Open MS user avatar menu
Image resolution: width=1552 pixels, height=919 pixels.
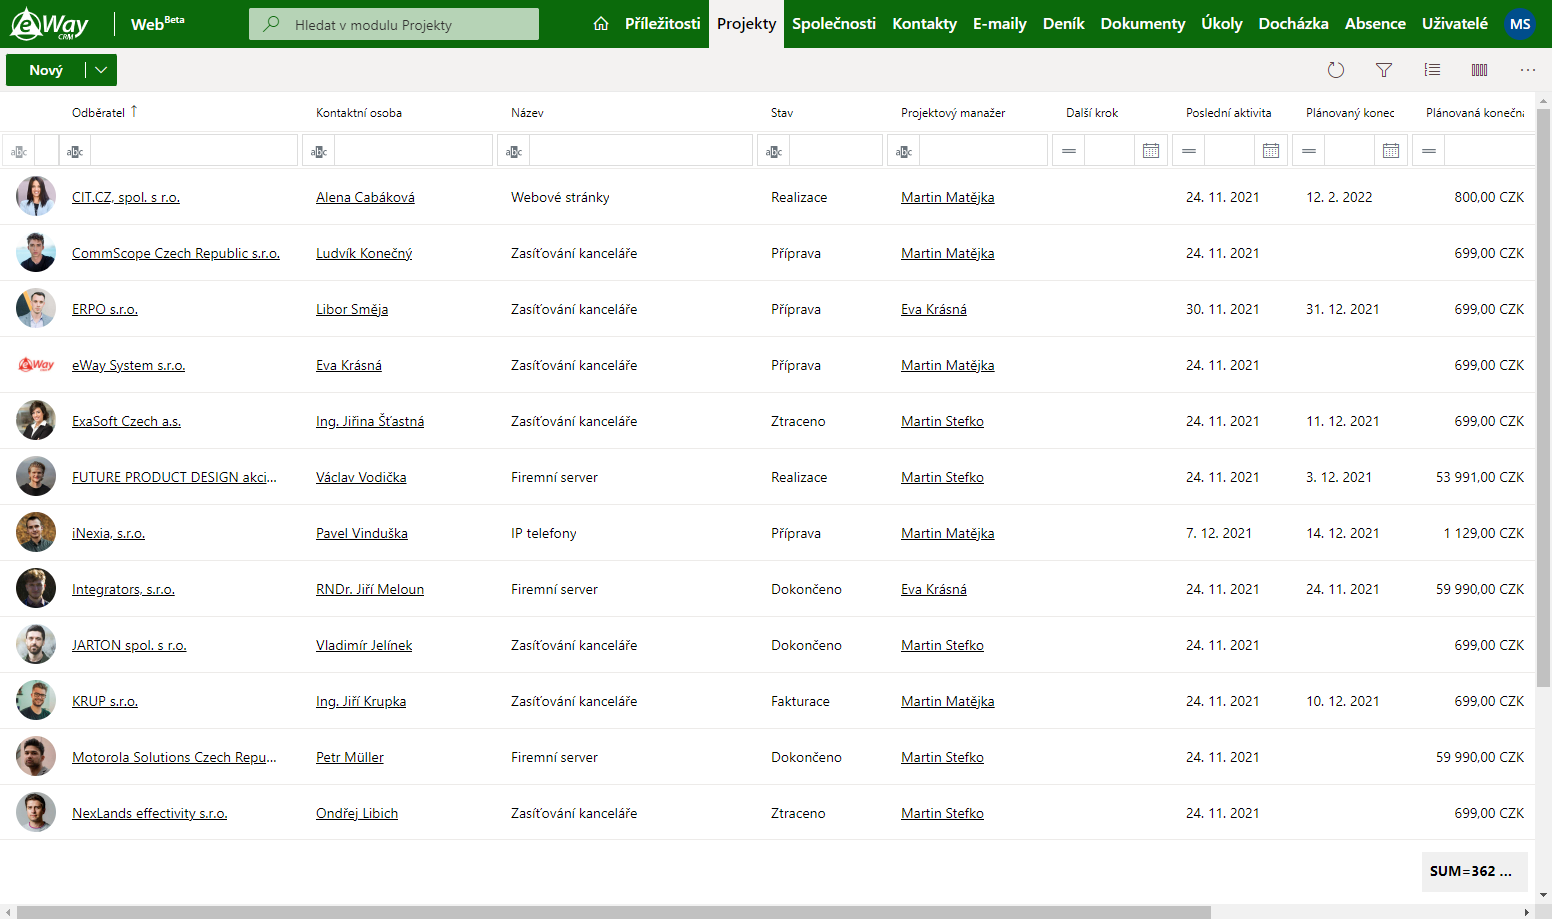1520,24
